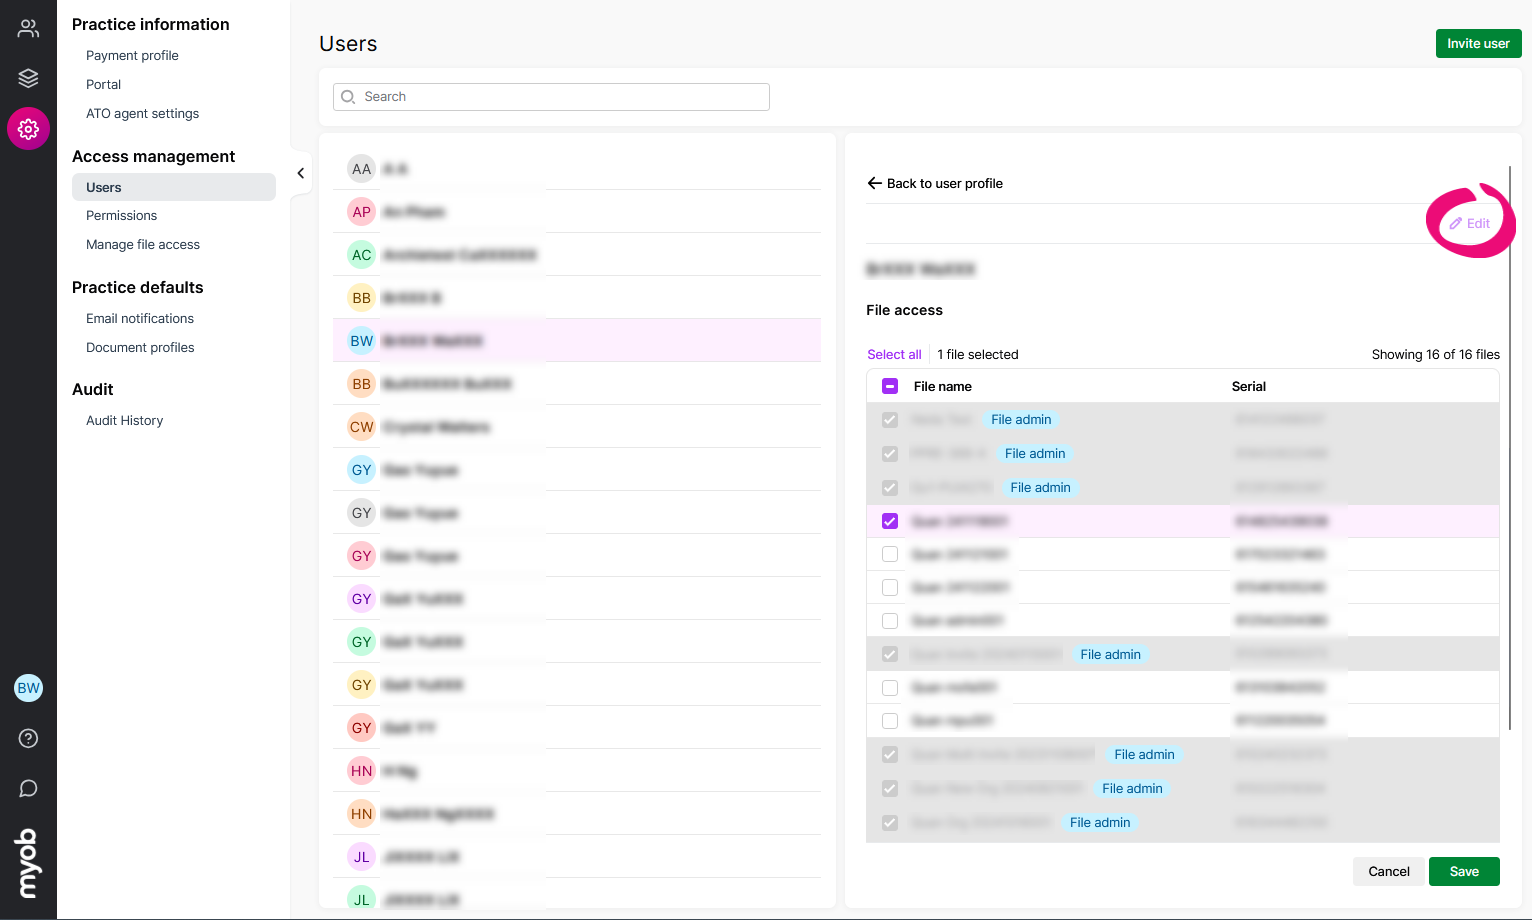Click the File name column header

coord(943,386)
